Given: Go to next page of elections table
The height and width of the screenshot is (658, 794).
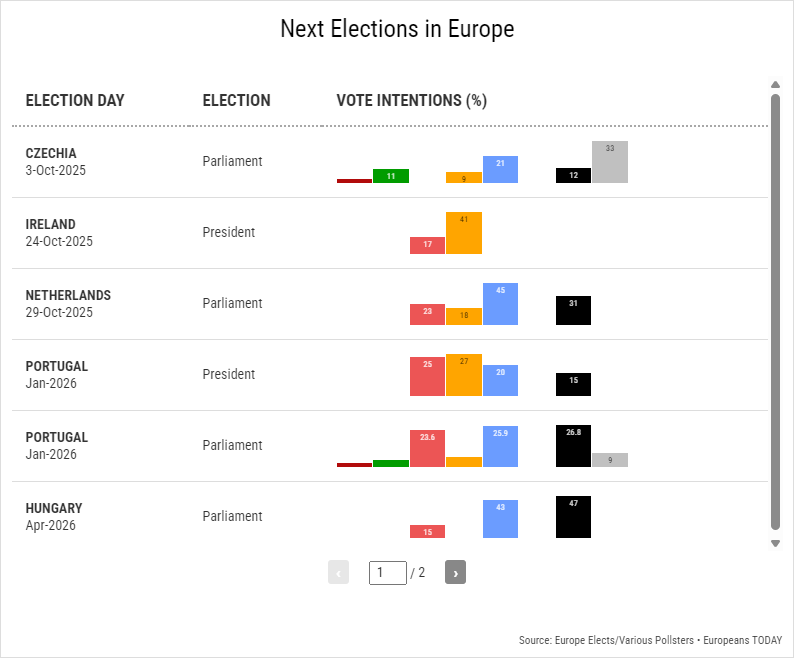Looking at the screenshot, I should (455, 573).
